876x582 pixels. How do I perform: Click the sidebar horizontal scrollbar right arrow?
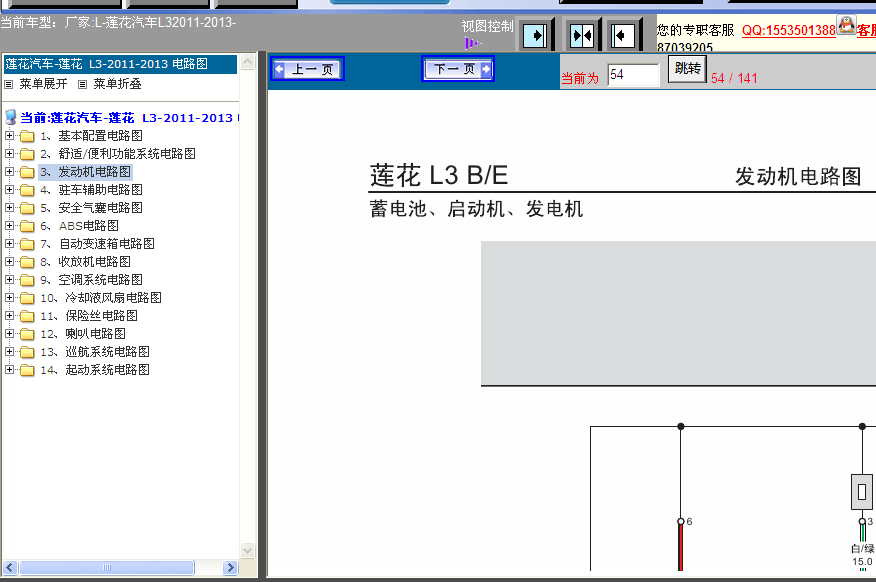230,567
